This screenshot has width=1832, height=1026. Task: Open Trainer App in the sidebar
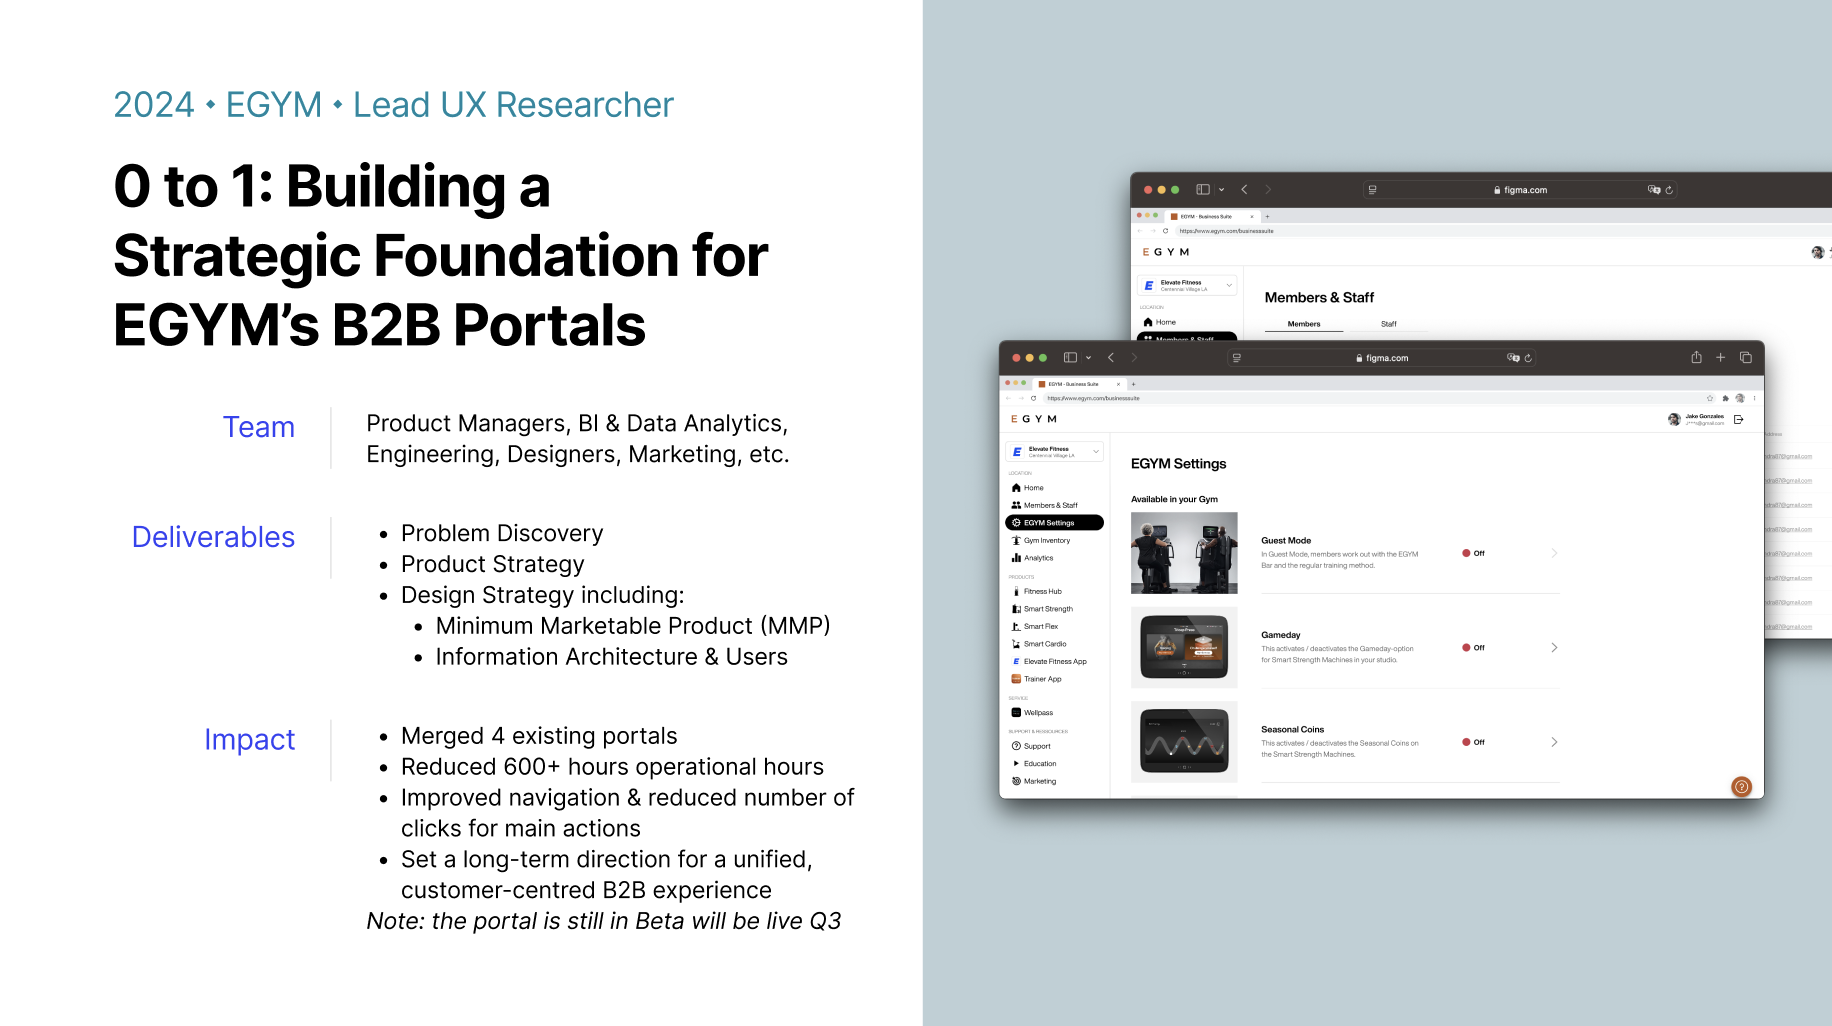pos(1037,679)
